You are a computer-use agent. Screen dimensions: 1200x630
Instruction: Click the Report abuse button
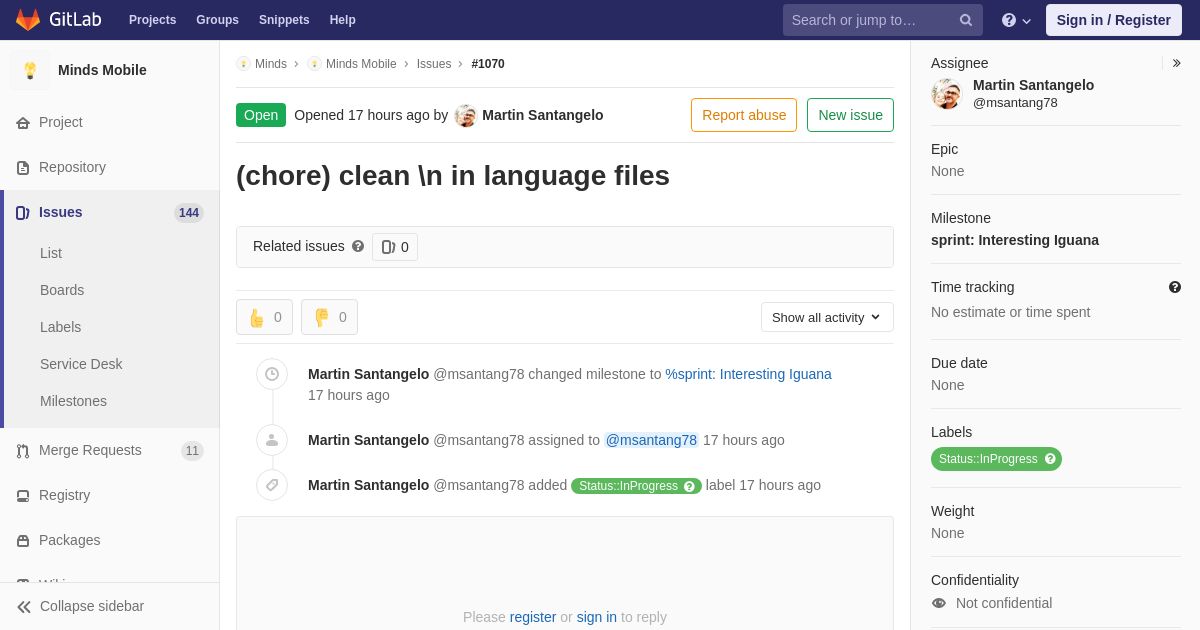pos(744,115)
